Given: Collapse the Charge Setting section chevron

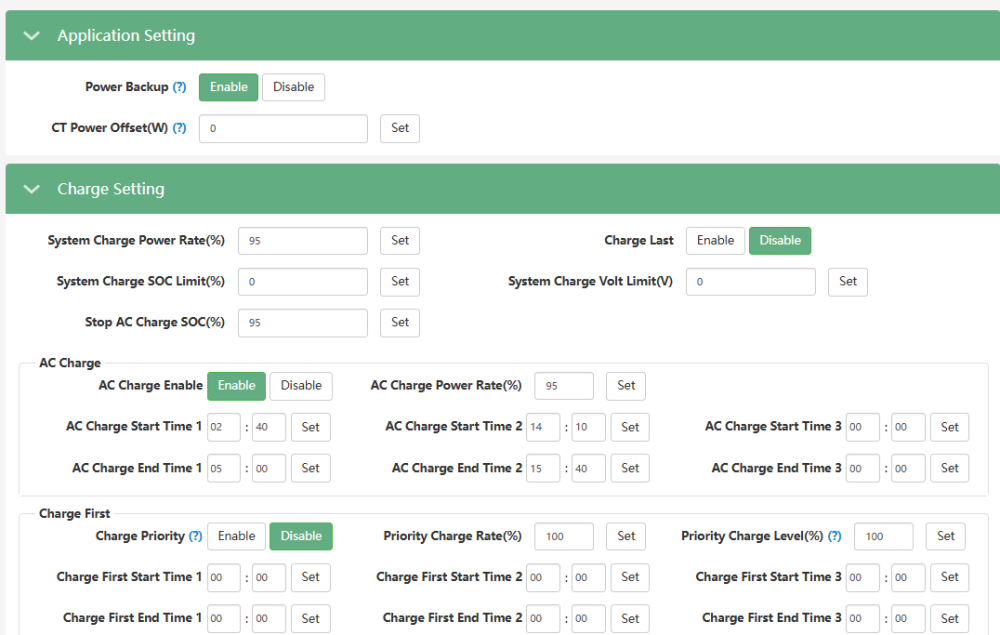Looking at the screenshot, I should (x=31, y=189).
